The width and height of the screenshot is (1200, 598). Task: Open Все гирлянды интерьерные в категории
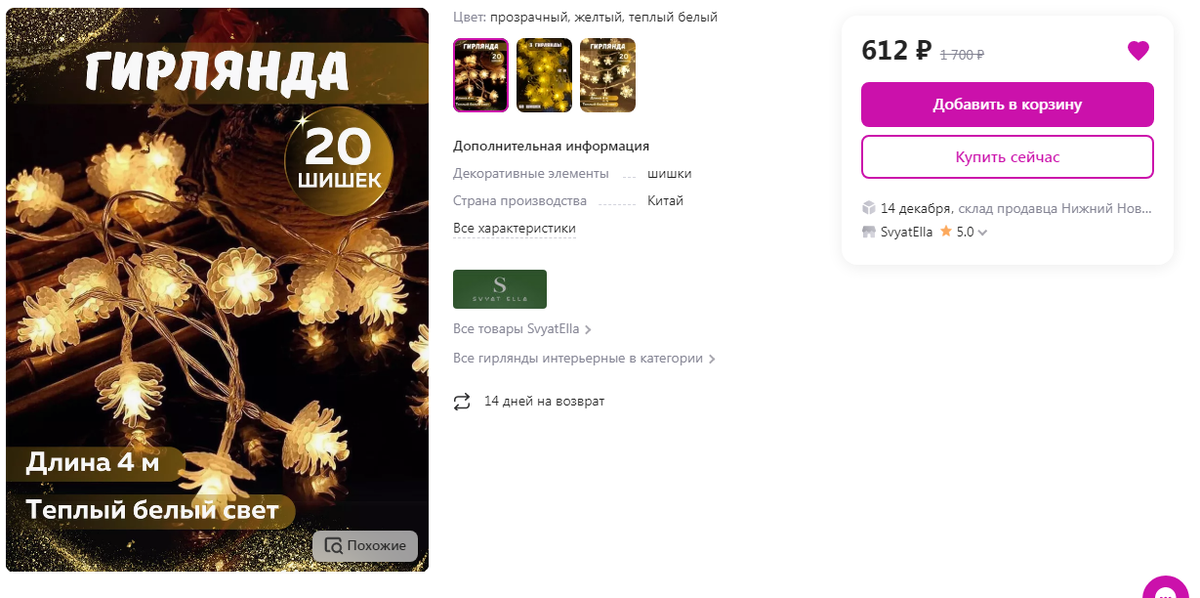pyautogui.click(x=584, y=358)
